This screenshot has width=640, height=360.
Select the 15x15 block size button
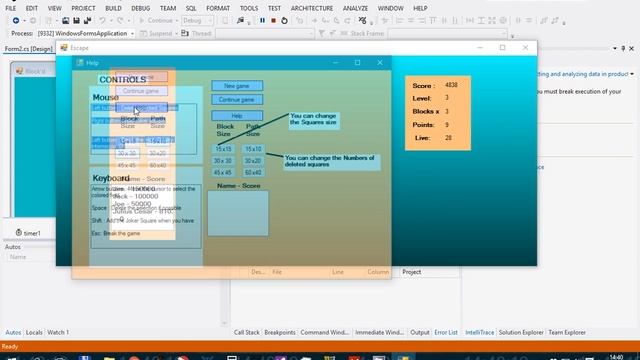(x=223, y=149)
